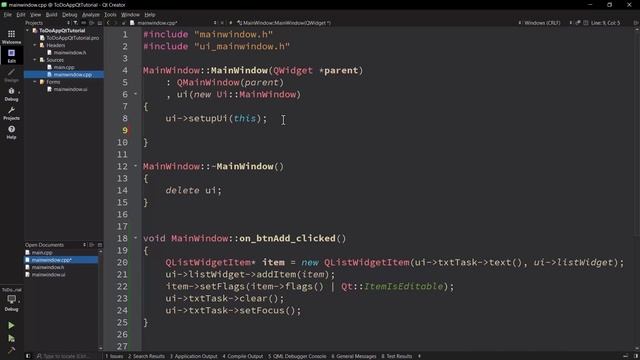
Task: Toggle the left sidebar visibility
Action: pyautogui.click(x=28, y=356)
